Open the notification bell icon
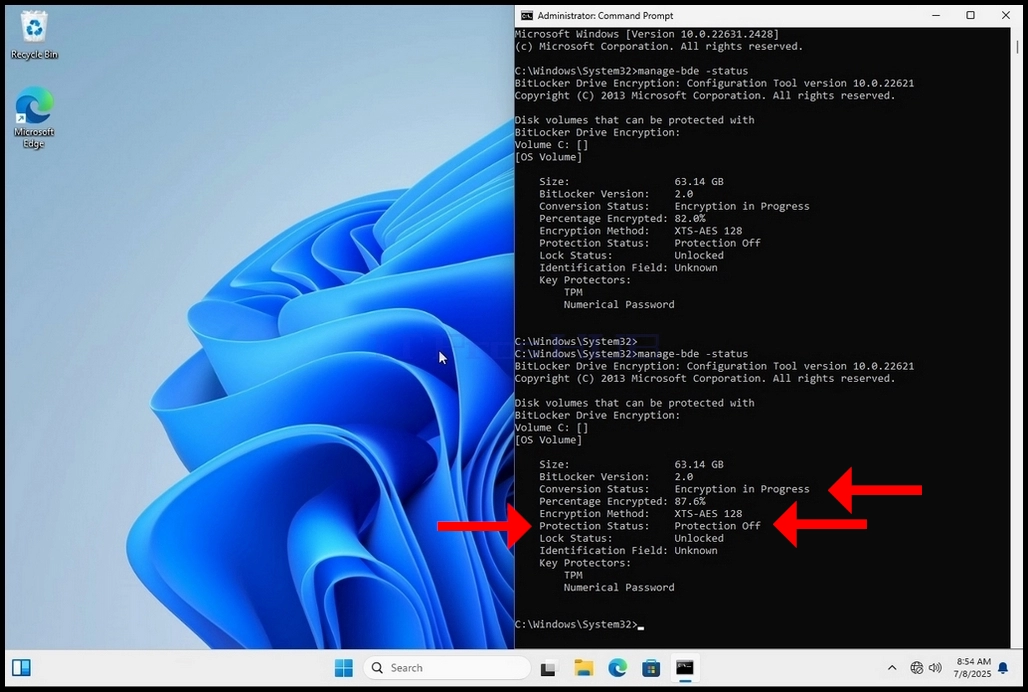The image size is (1028, 692). pos(1003,668)
